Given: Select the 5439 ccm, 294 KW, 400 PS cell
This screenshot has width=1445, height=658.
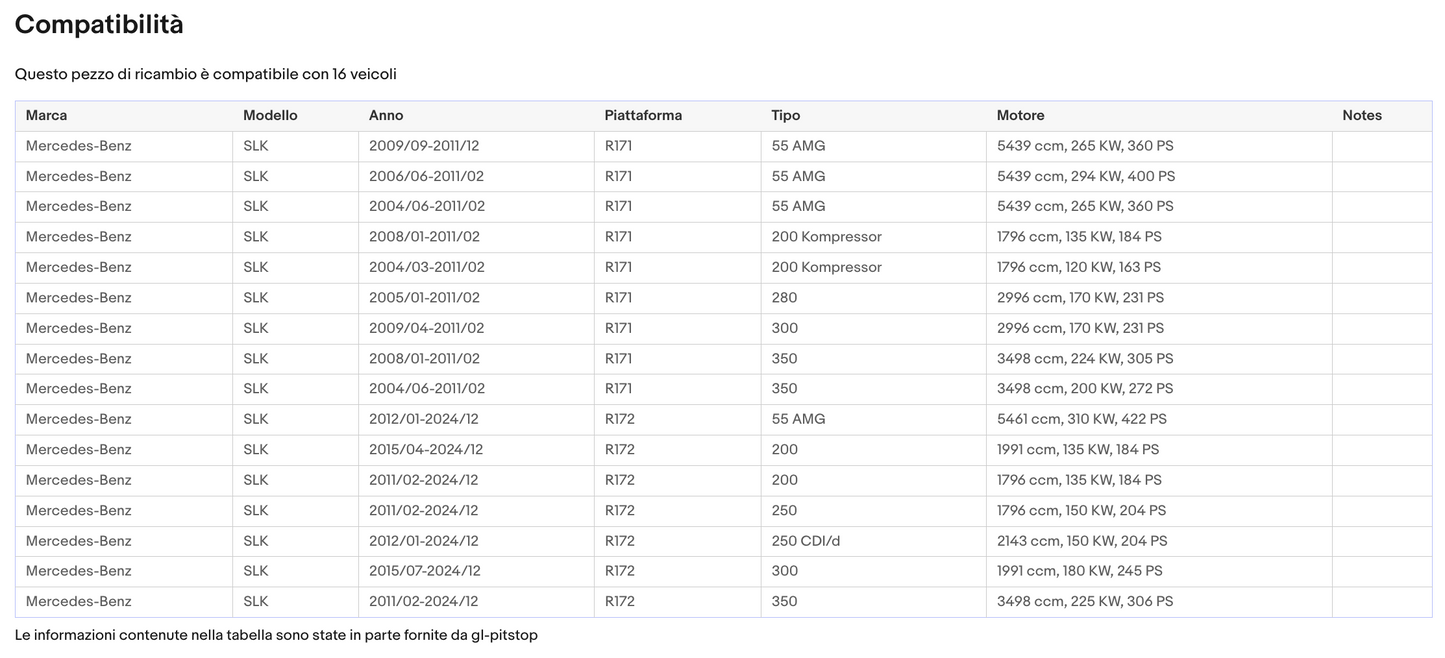Looking at the screenshot, I should tap(1086, 177).
